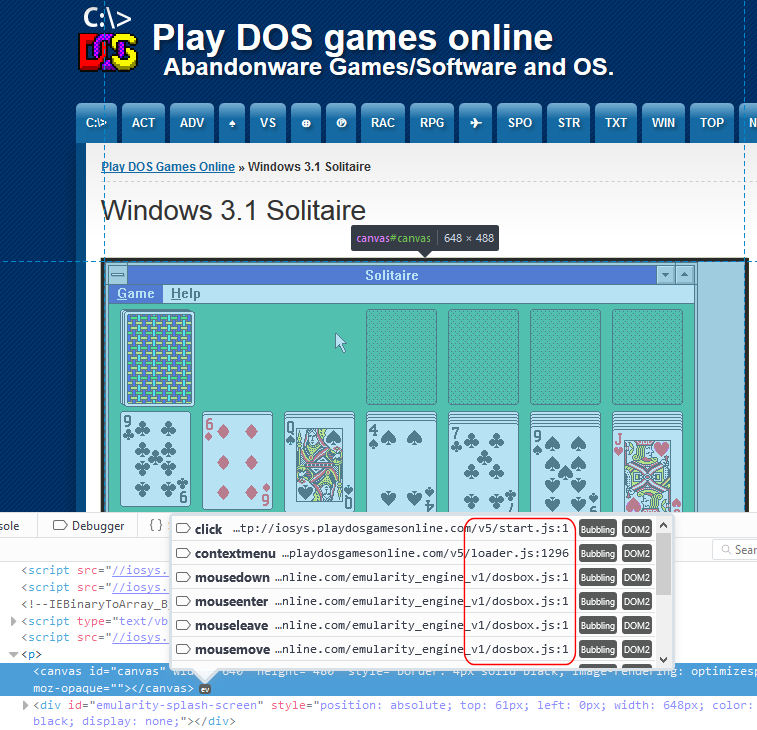Toggle the click event listener breakpoint icon
Screen dimensions: 757x730
coord(183,529)
